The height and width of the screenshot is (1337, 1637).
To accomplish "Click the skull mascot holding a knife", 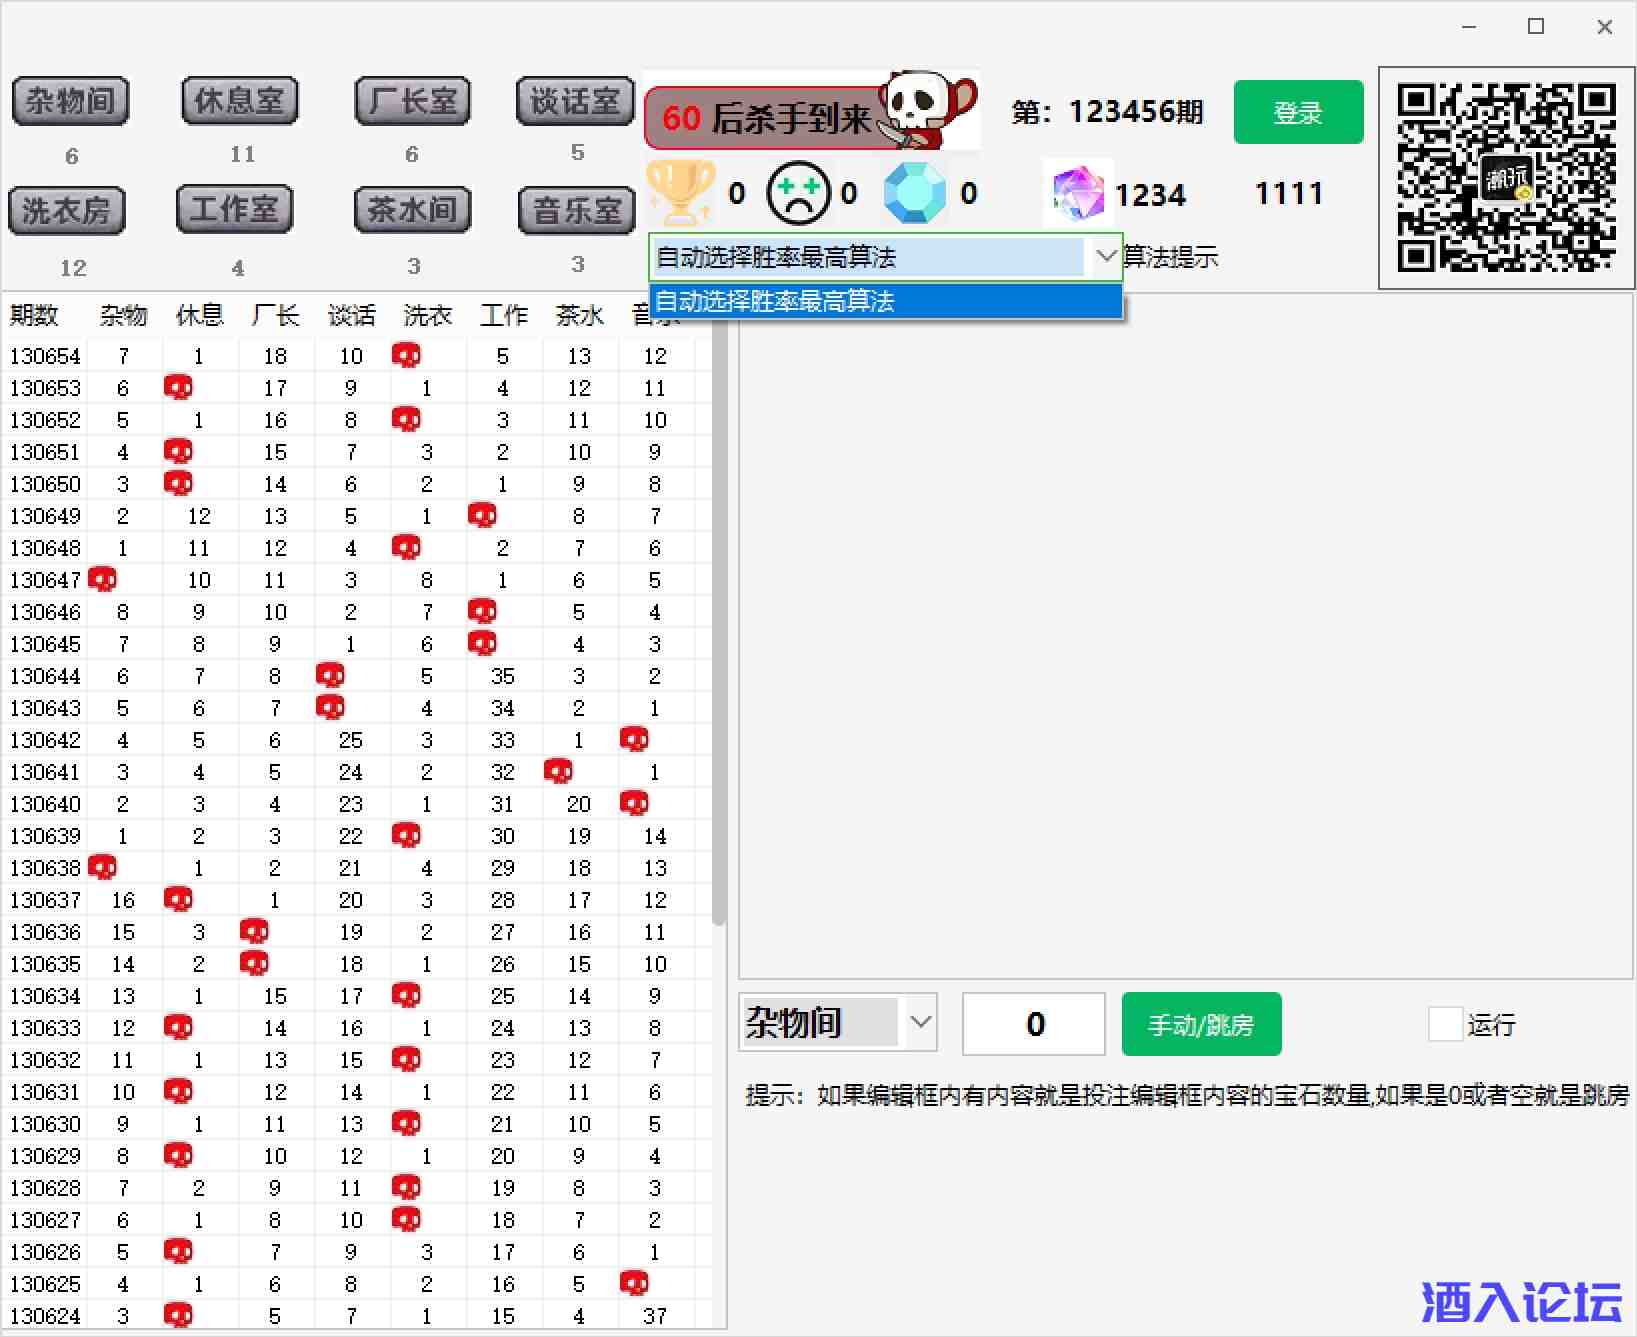I will pyautogui.click(x=927, y=108).
